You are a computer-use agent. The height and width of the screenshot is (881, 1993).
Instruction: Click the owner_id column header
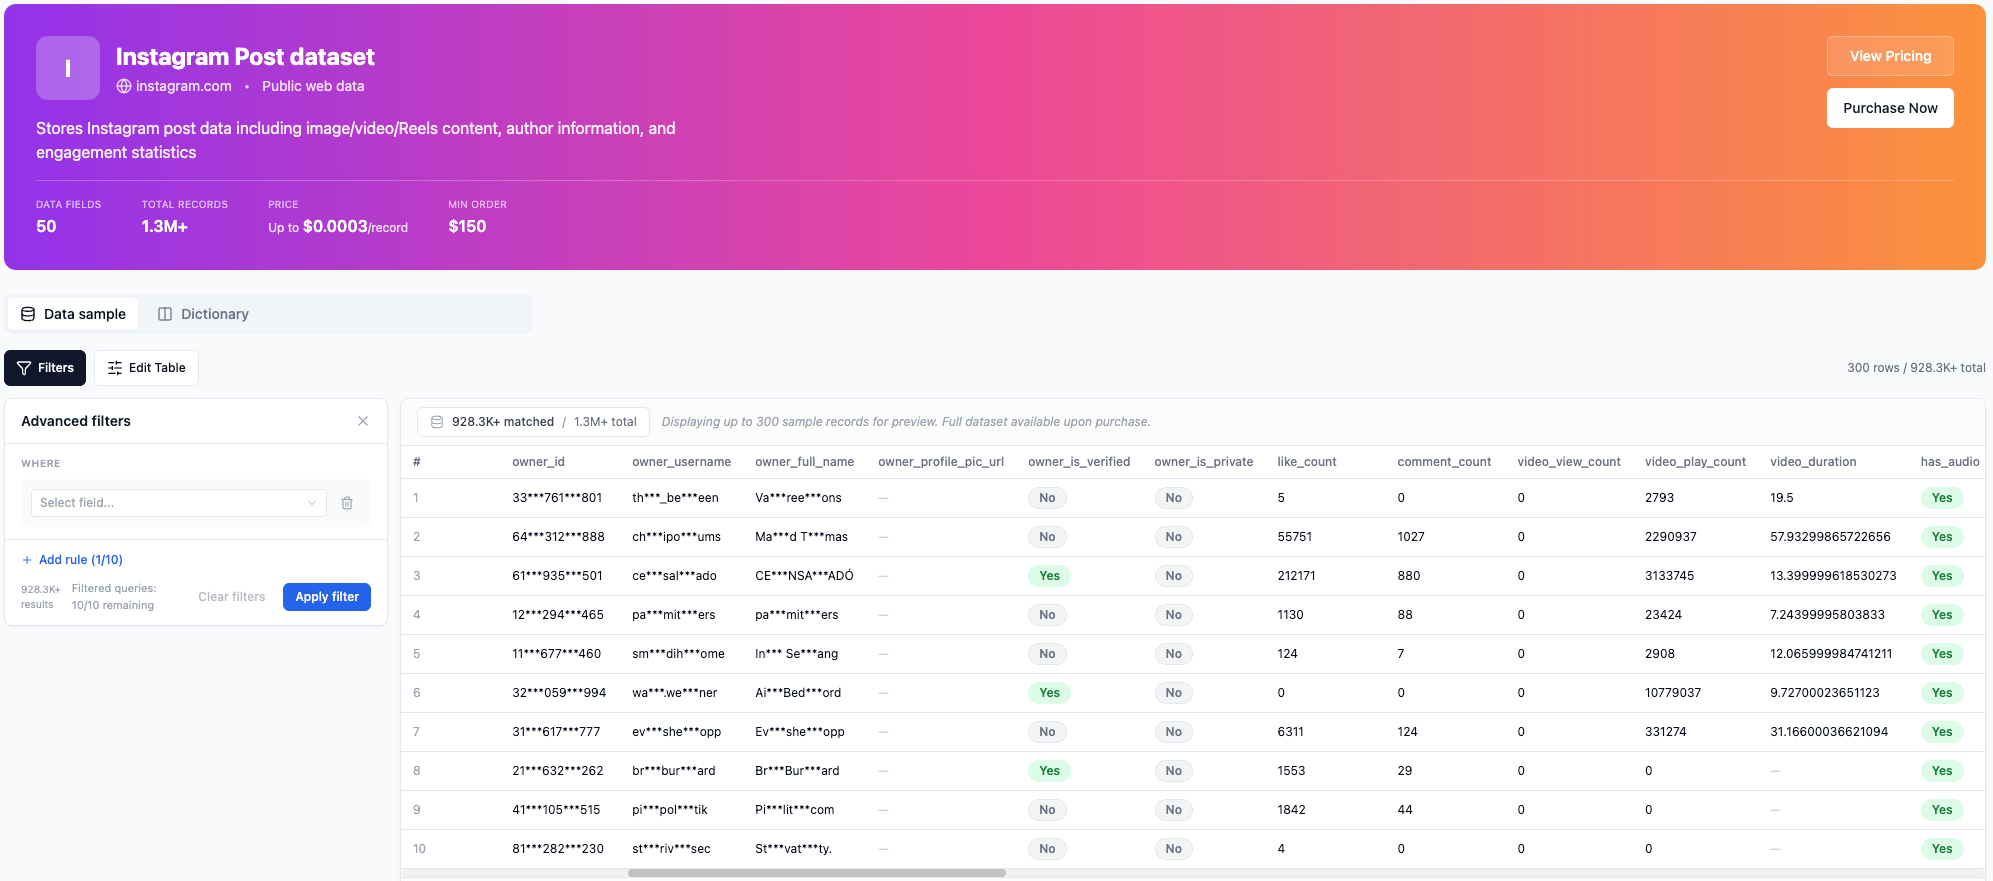pyautogui.click(x=538, y=462)
